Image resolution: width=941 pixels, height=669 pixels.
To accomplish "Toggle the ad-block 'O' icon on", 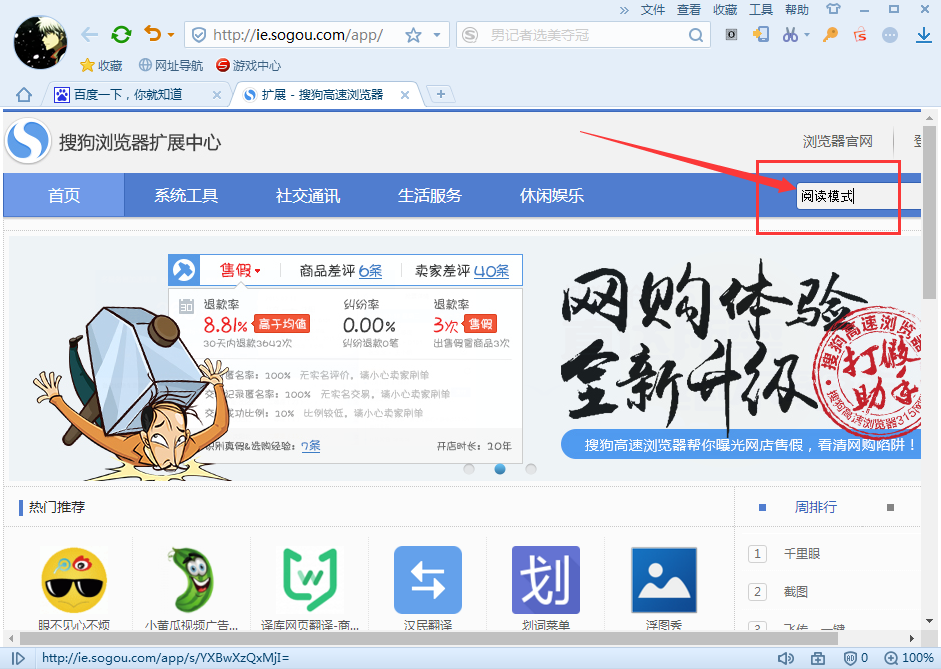I will click(729, 34).
